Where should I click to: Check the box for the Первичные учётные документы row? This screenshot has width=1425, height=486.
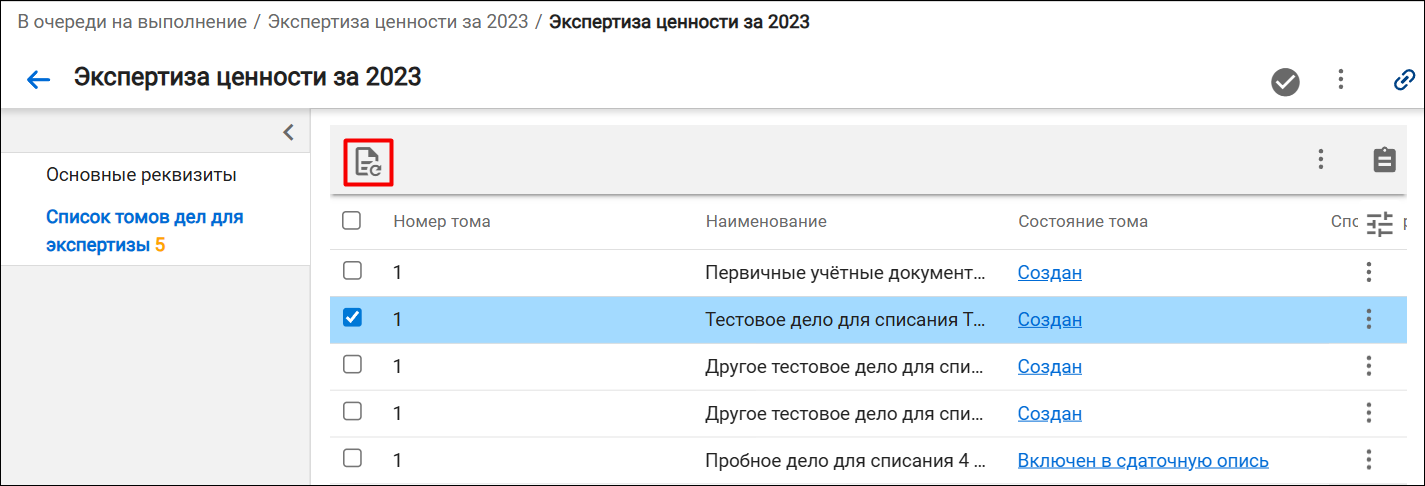pyautogui.click(x=352, y=270)
